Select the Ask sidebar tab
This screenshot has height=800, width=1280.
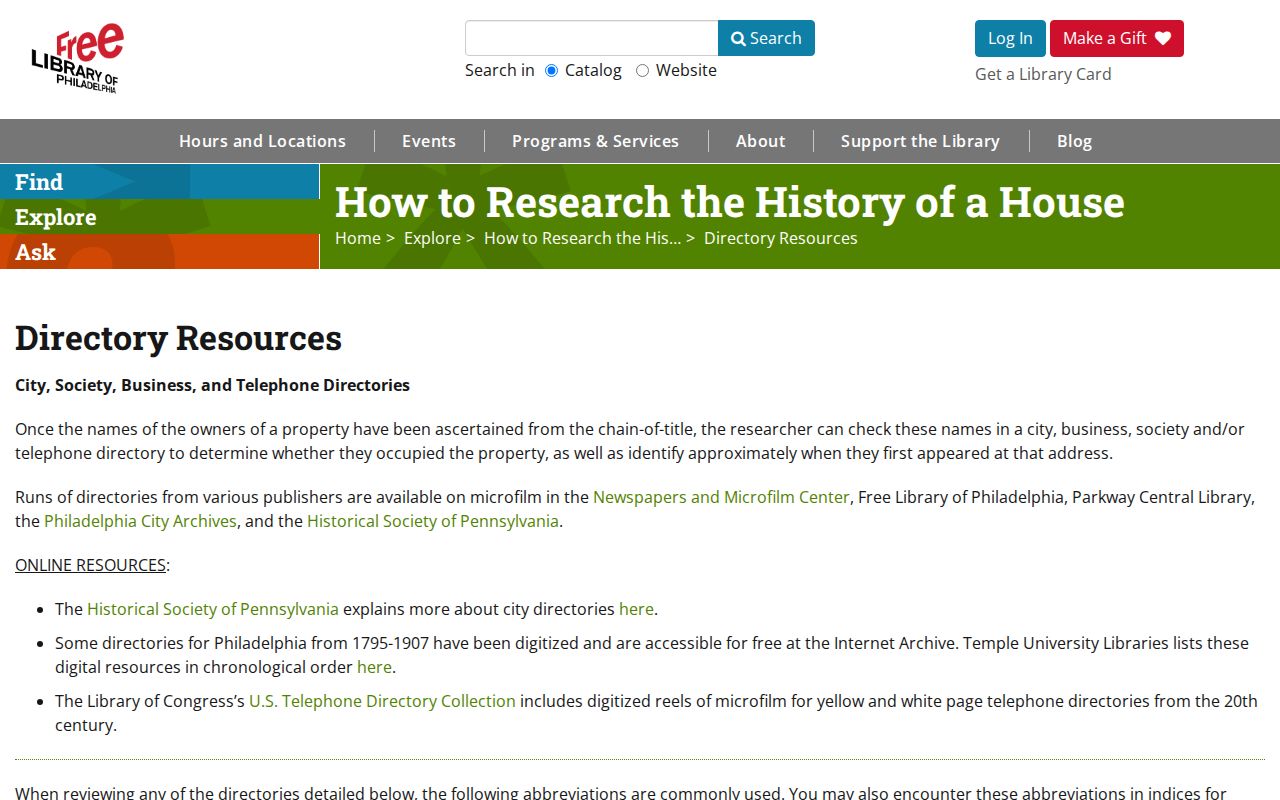(160, 251)
